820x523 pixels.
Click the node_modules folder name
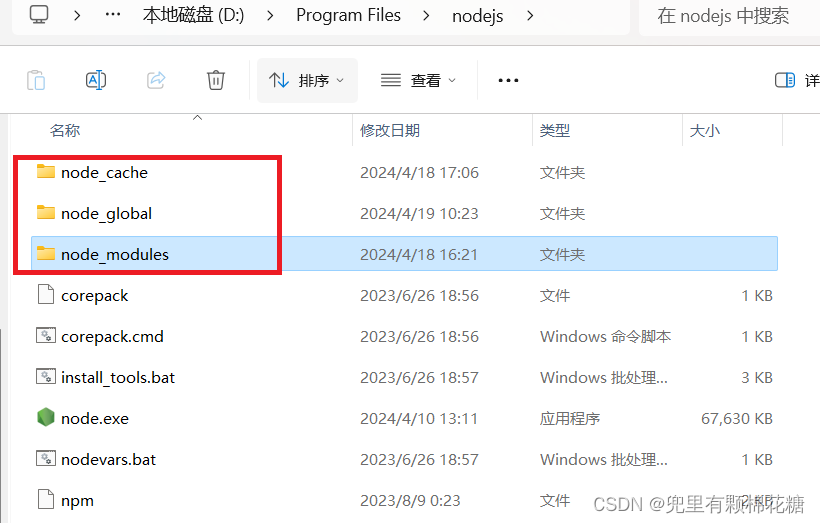tap(115, 255)
